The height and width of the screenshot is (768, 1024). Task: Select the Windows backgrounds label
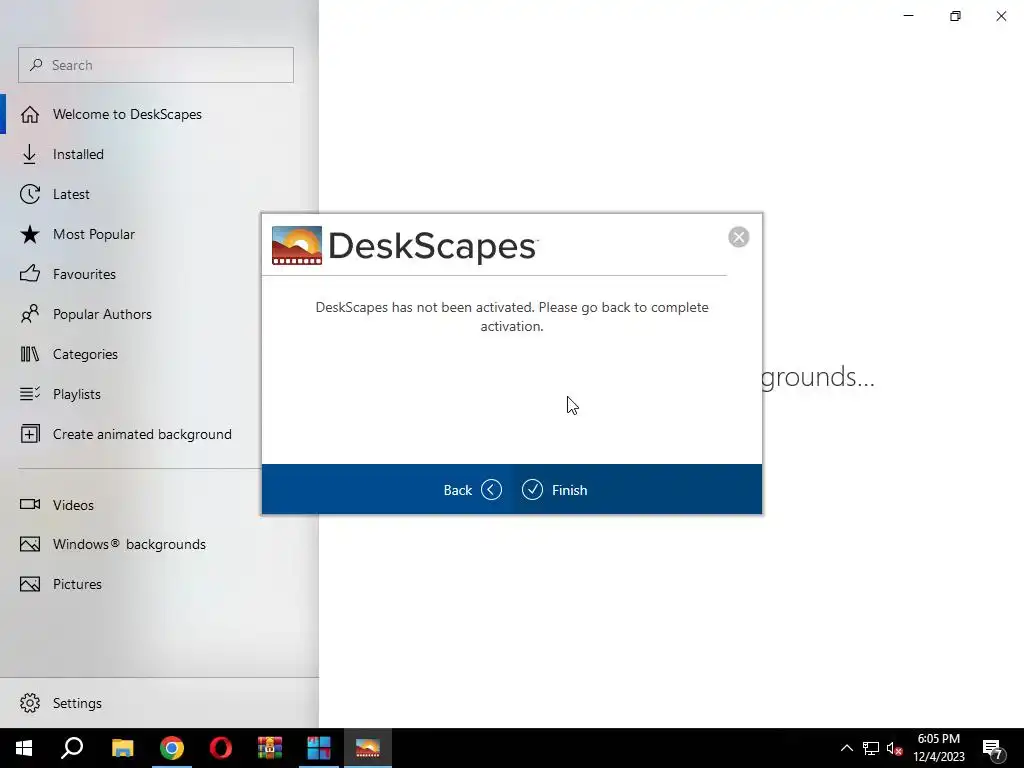[129, 544]
